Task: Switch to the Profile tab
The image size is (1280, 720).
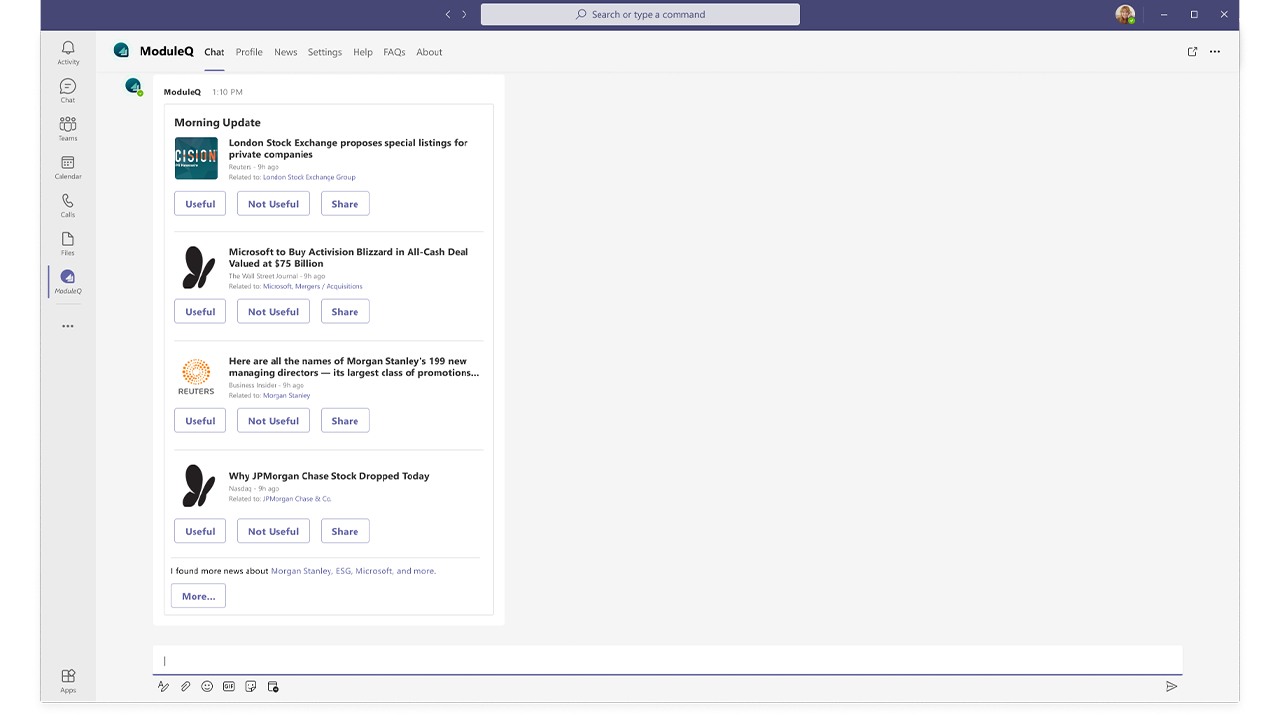Action: [x=249, y=52]
